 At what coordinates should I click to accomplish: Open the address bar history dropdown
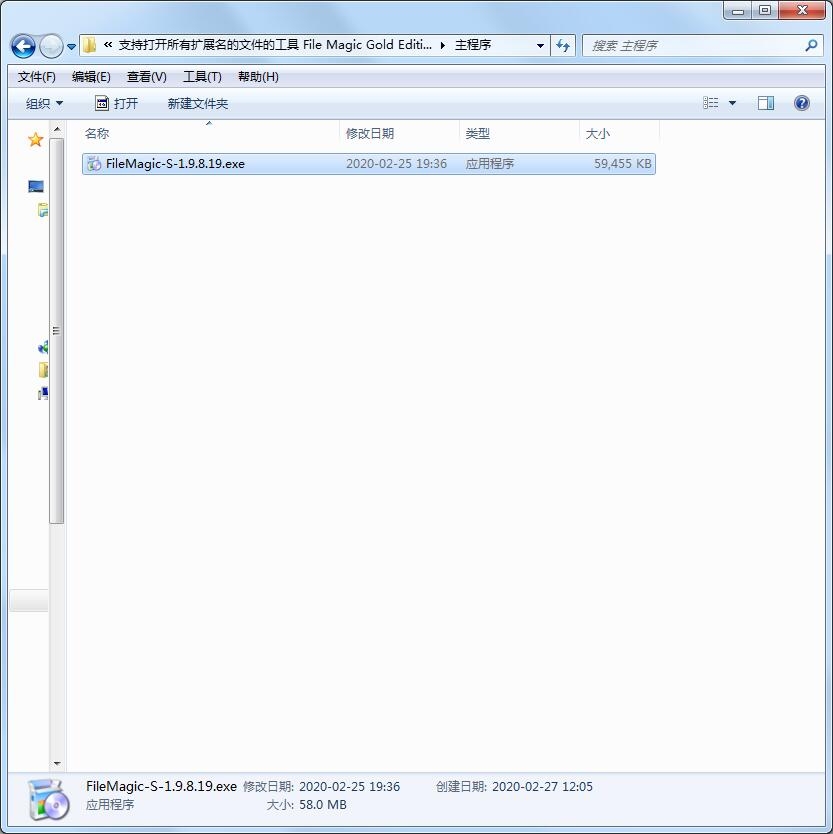pos(540,46)
